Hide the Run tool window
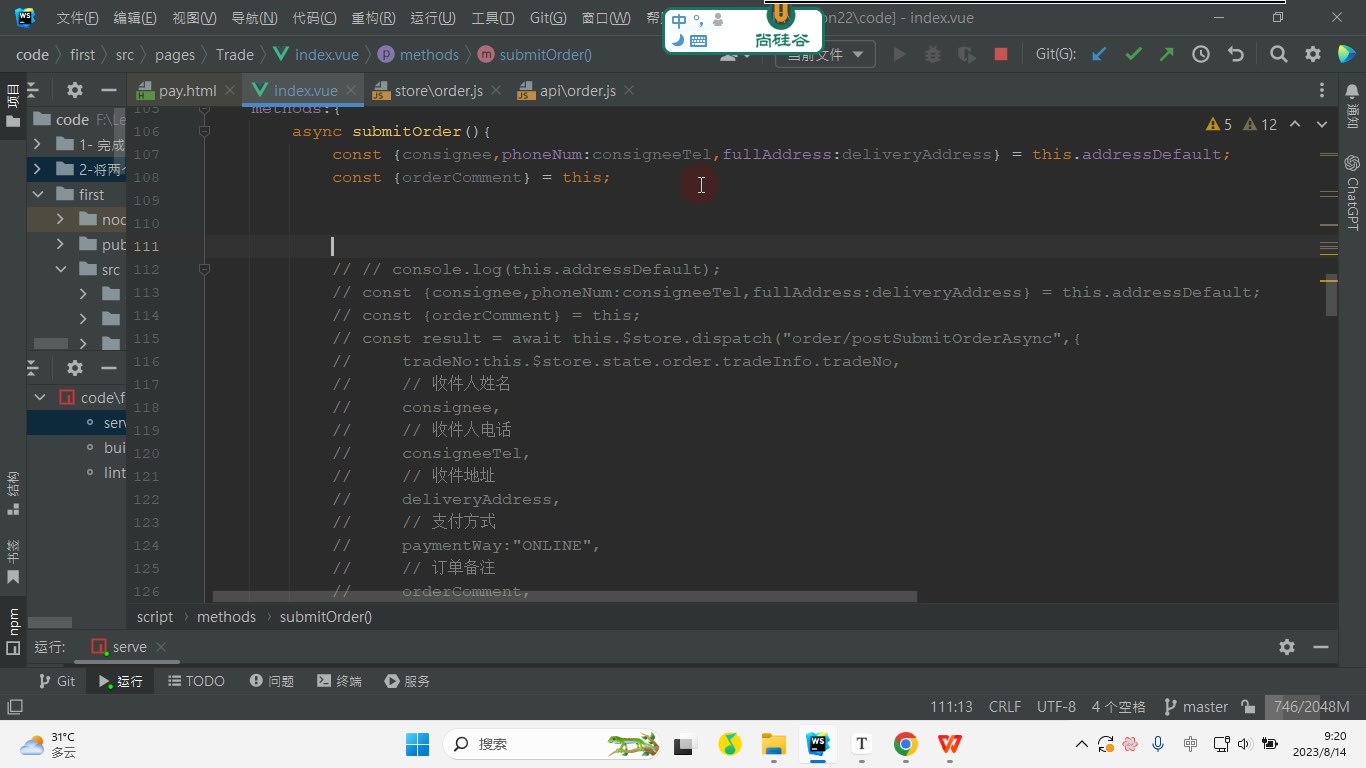The image size is (1366, 768). pos(1321,647)
